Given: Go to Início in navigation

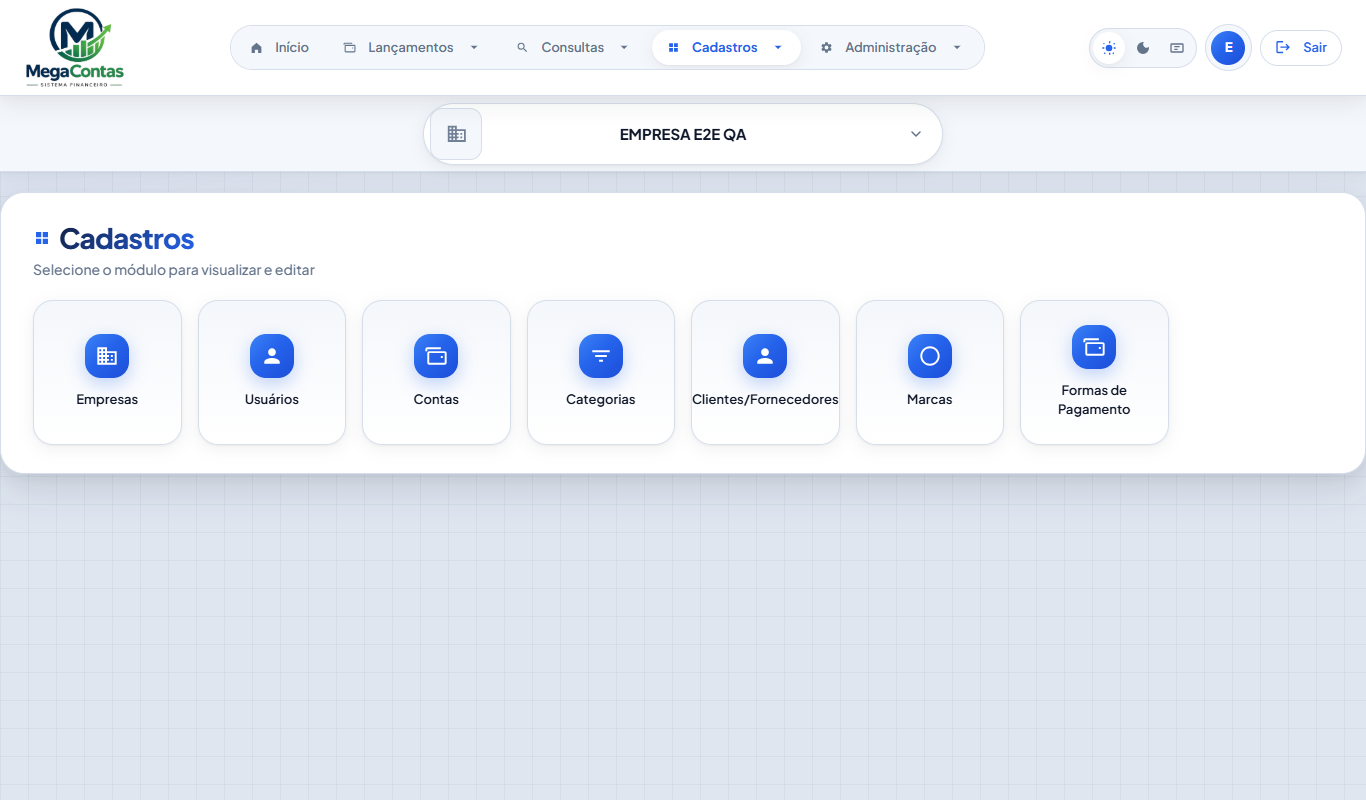Looking at the screenshot, I should (x=280, y=48).
